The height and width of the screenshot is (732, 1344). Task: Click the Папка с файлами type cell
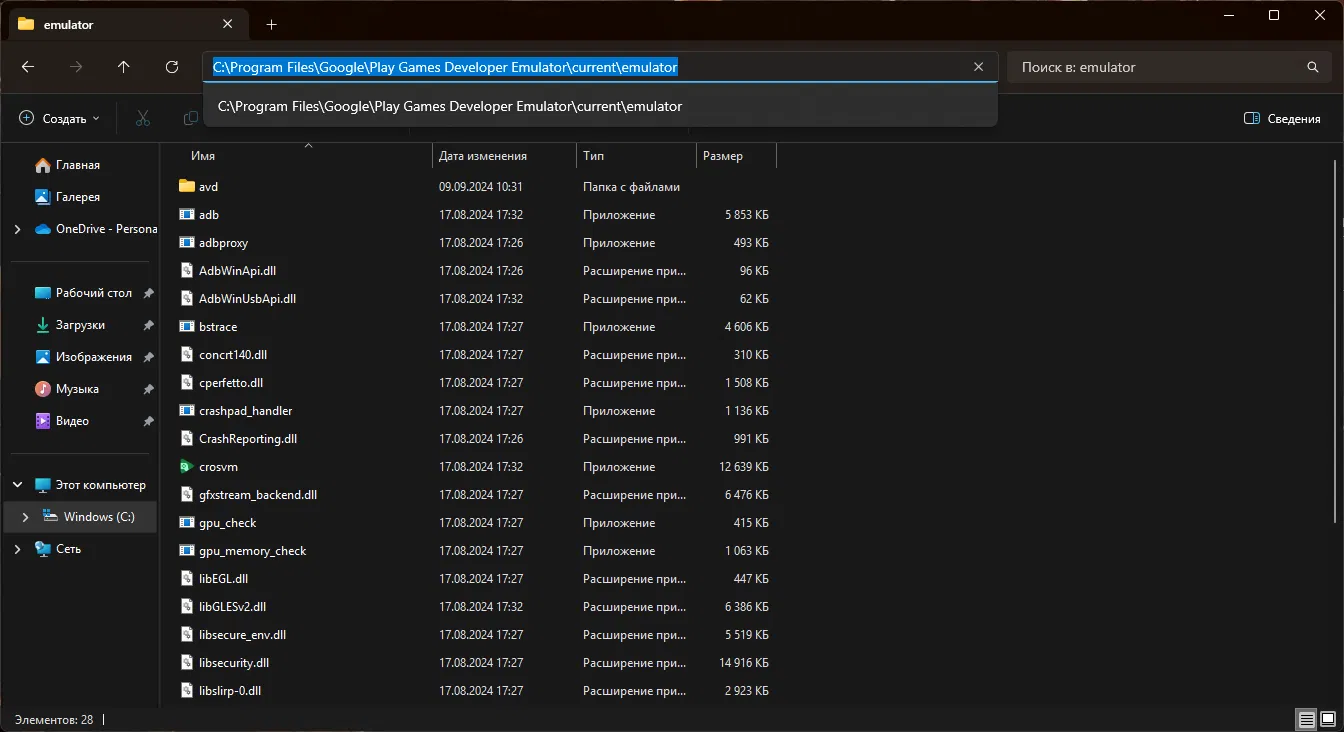click(632, 187)
